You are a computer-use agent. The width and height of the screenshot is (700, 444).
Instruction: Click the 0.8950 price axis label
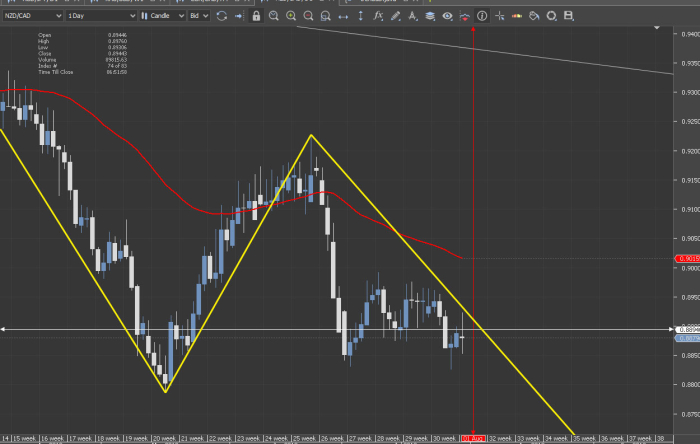pos(690,297)
